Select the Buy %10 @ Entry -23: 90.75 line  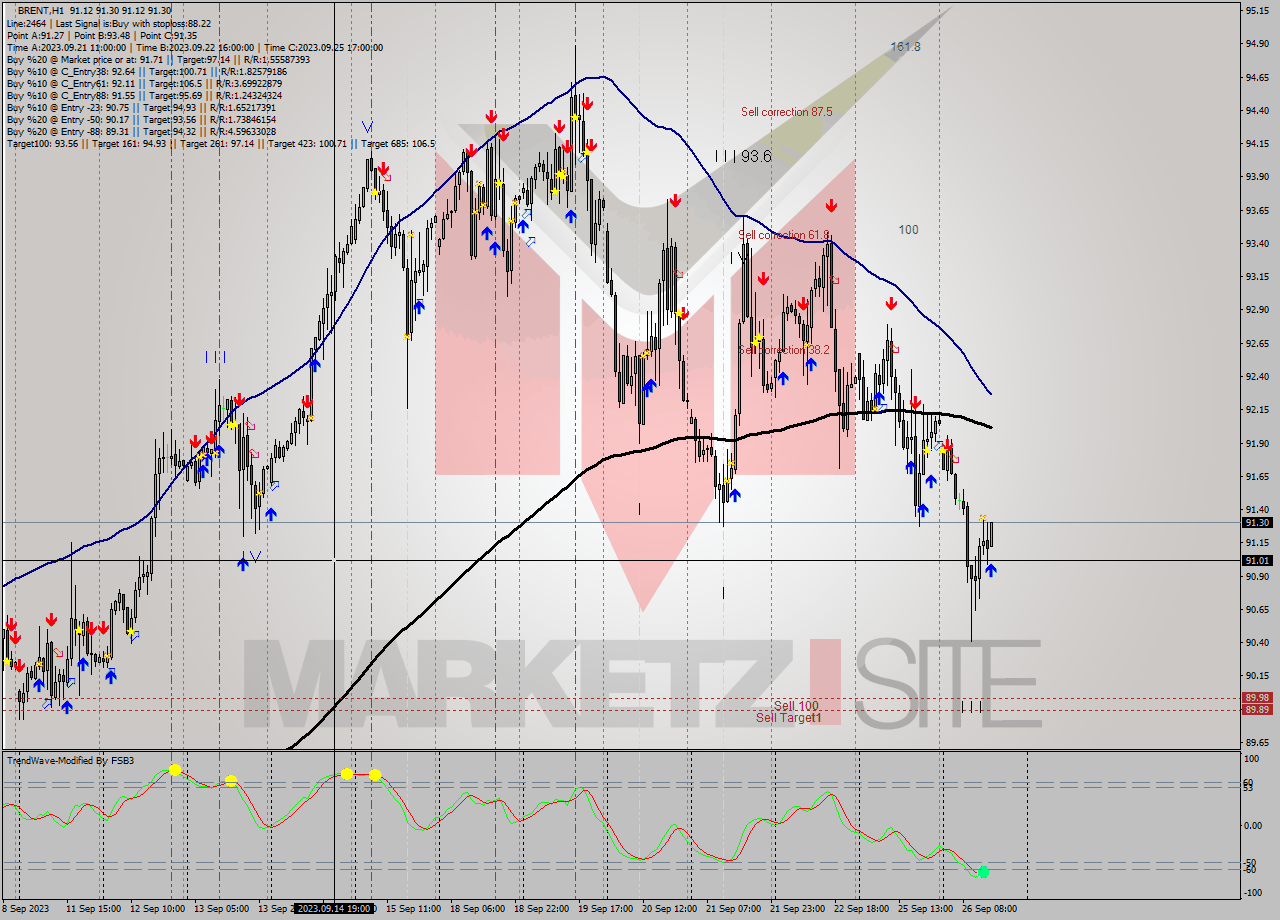pos(141,107)
